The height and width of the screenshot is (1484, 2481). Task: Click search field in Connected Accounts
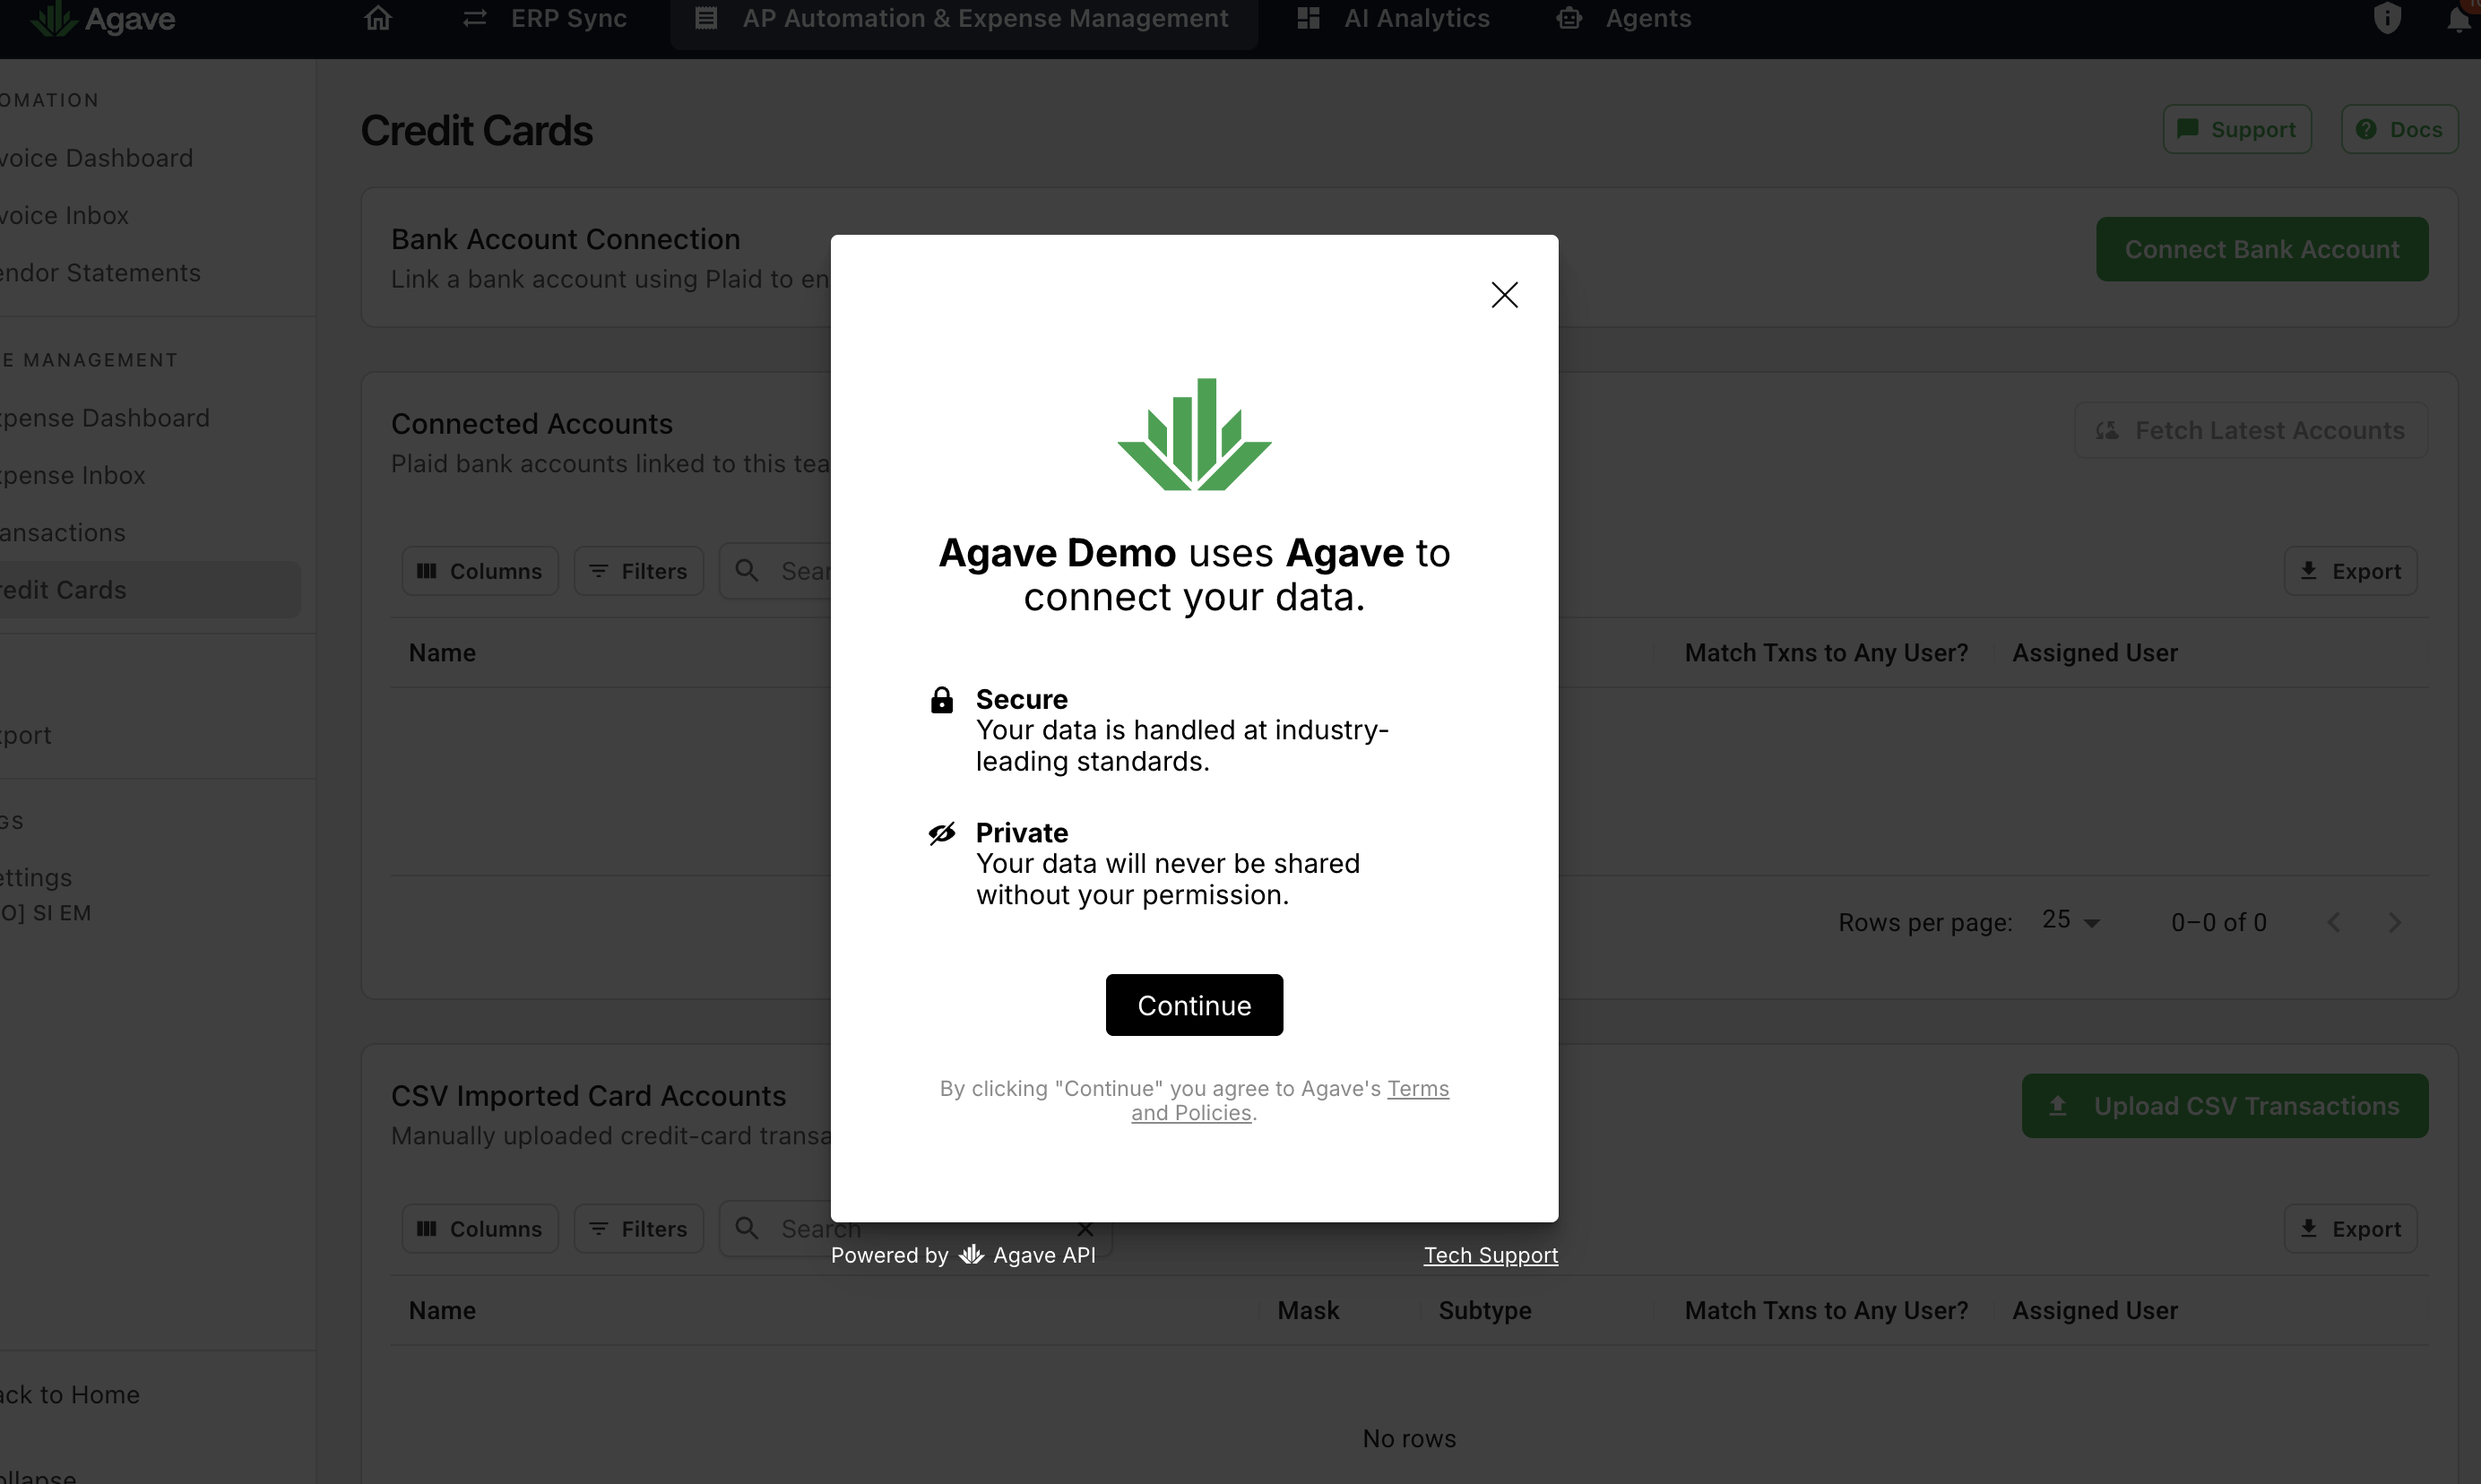[776, 571]
